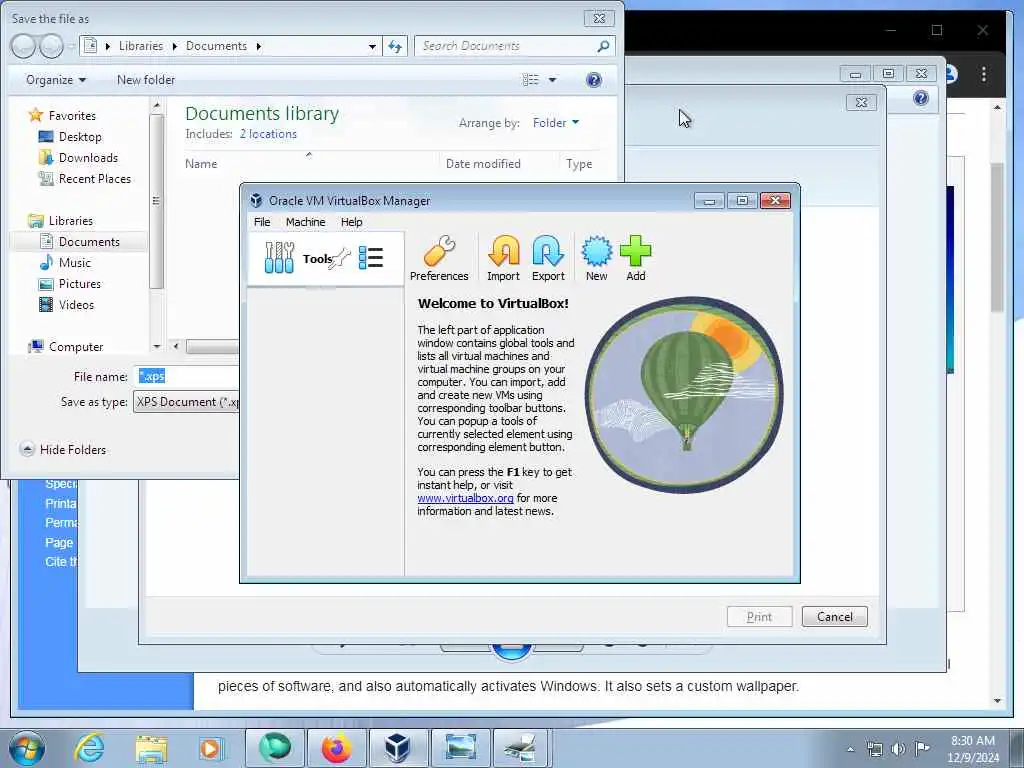
Task: Open the Tools list menu icon
Action: pyautogui.click(x=371, y=258)
